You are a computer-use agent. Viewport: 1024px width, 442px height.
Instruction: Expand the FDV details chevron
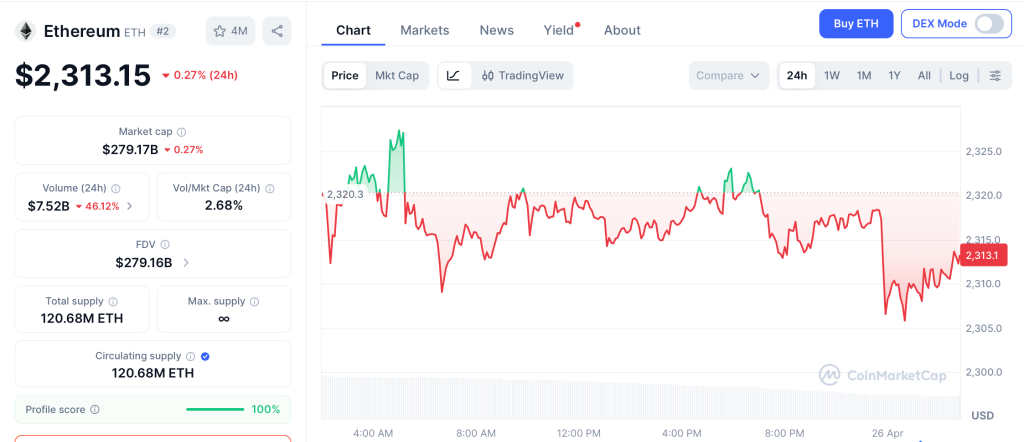(x=186, y=262)
